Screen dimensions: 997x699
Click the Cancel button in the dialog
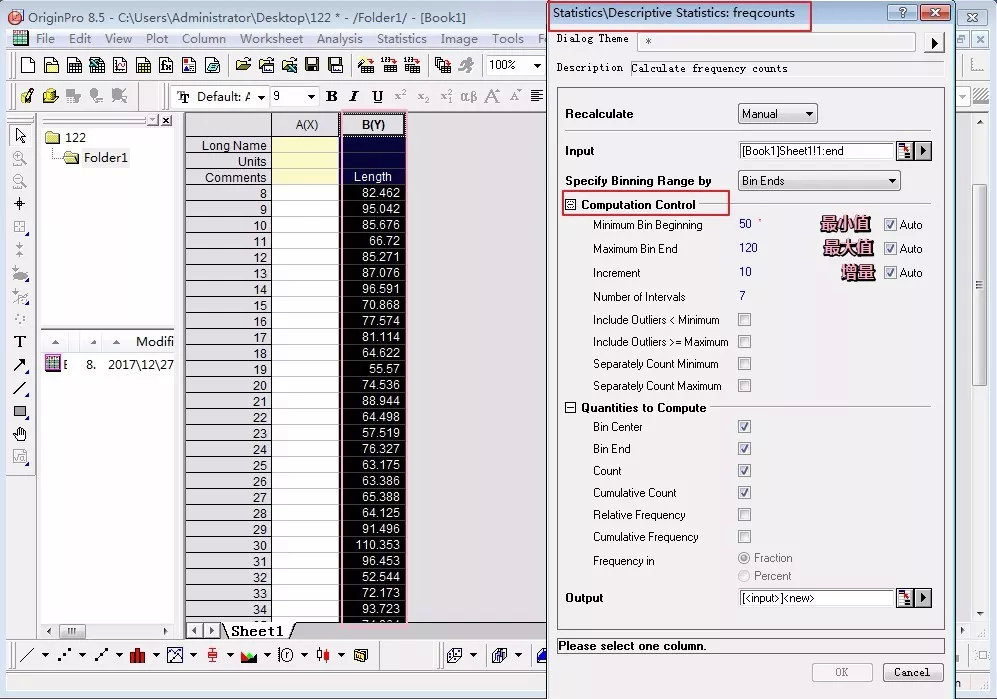[x=912, y=672]
